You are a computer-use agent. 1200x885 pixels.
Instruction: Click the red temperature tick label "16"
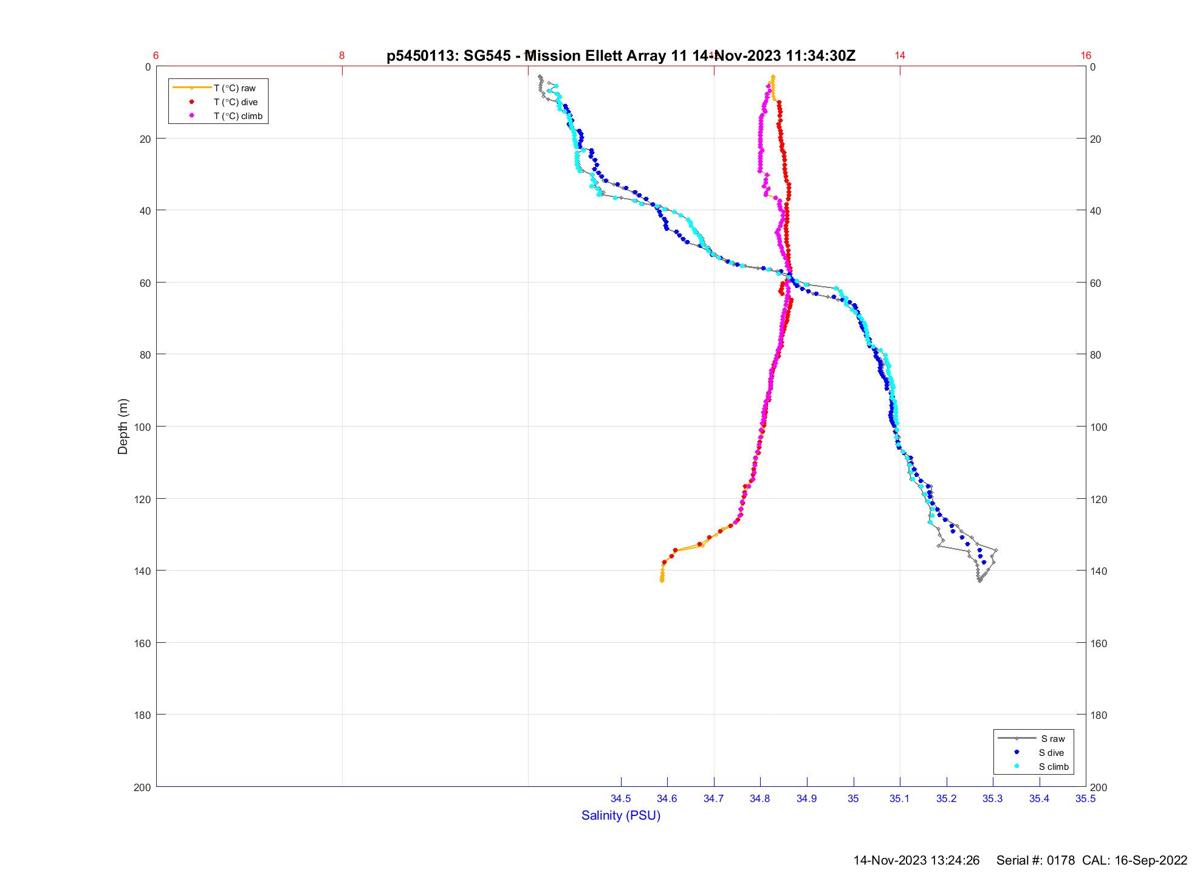click(x=1086, y=56)
